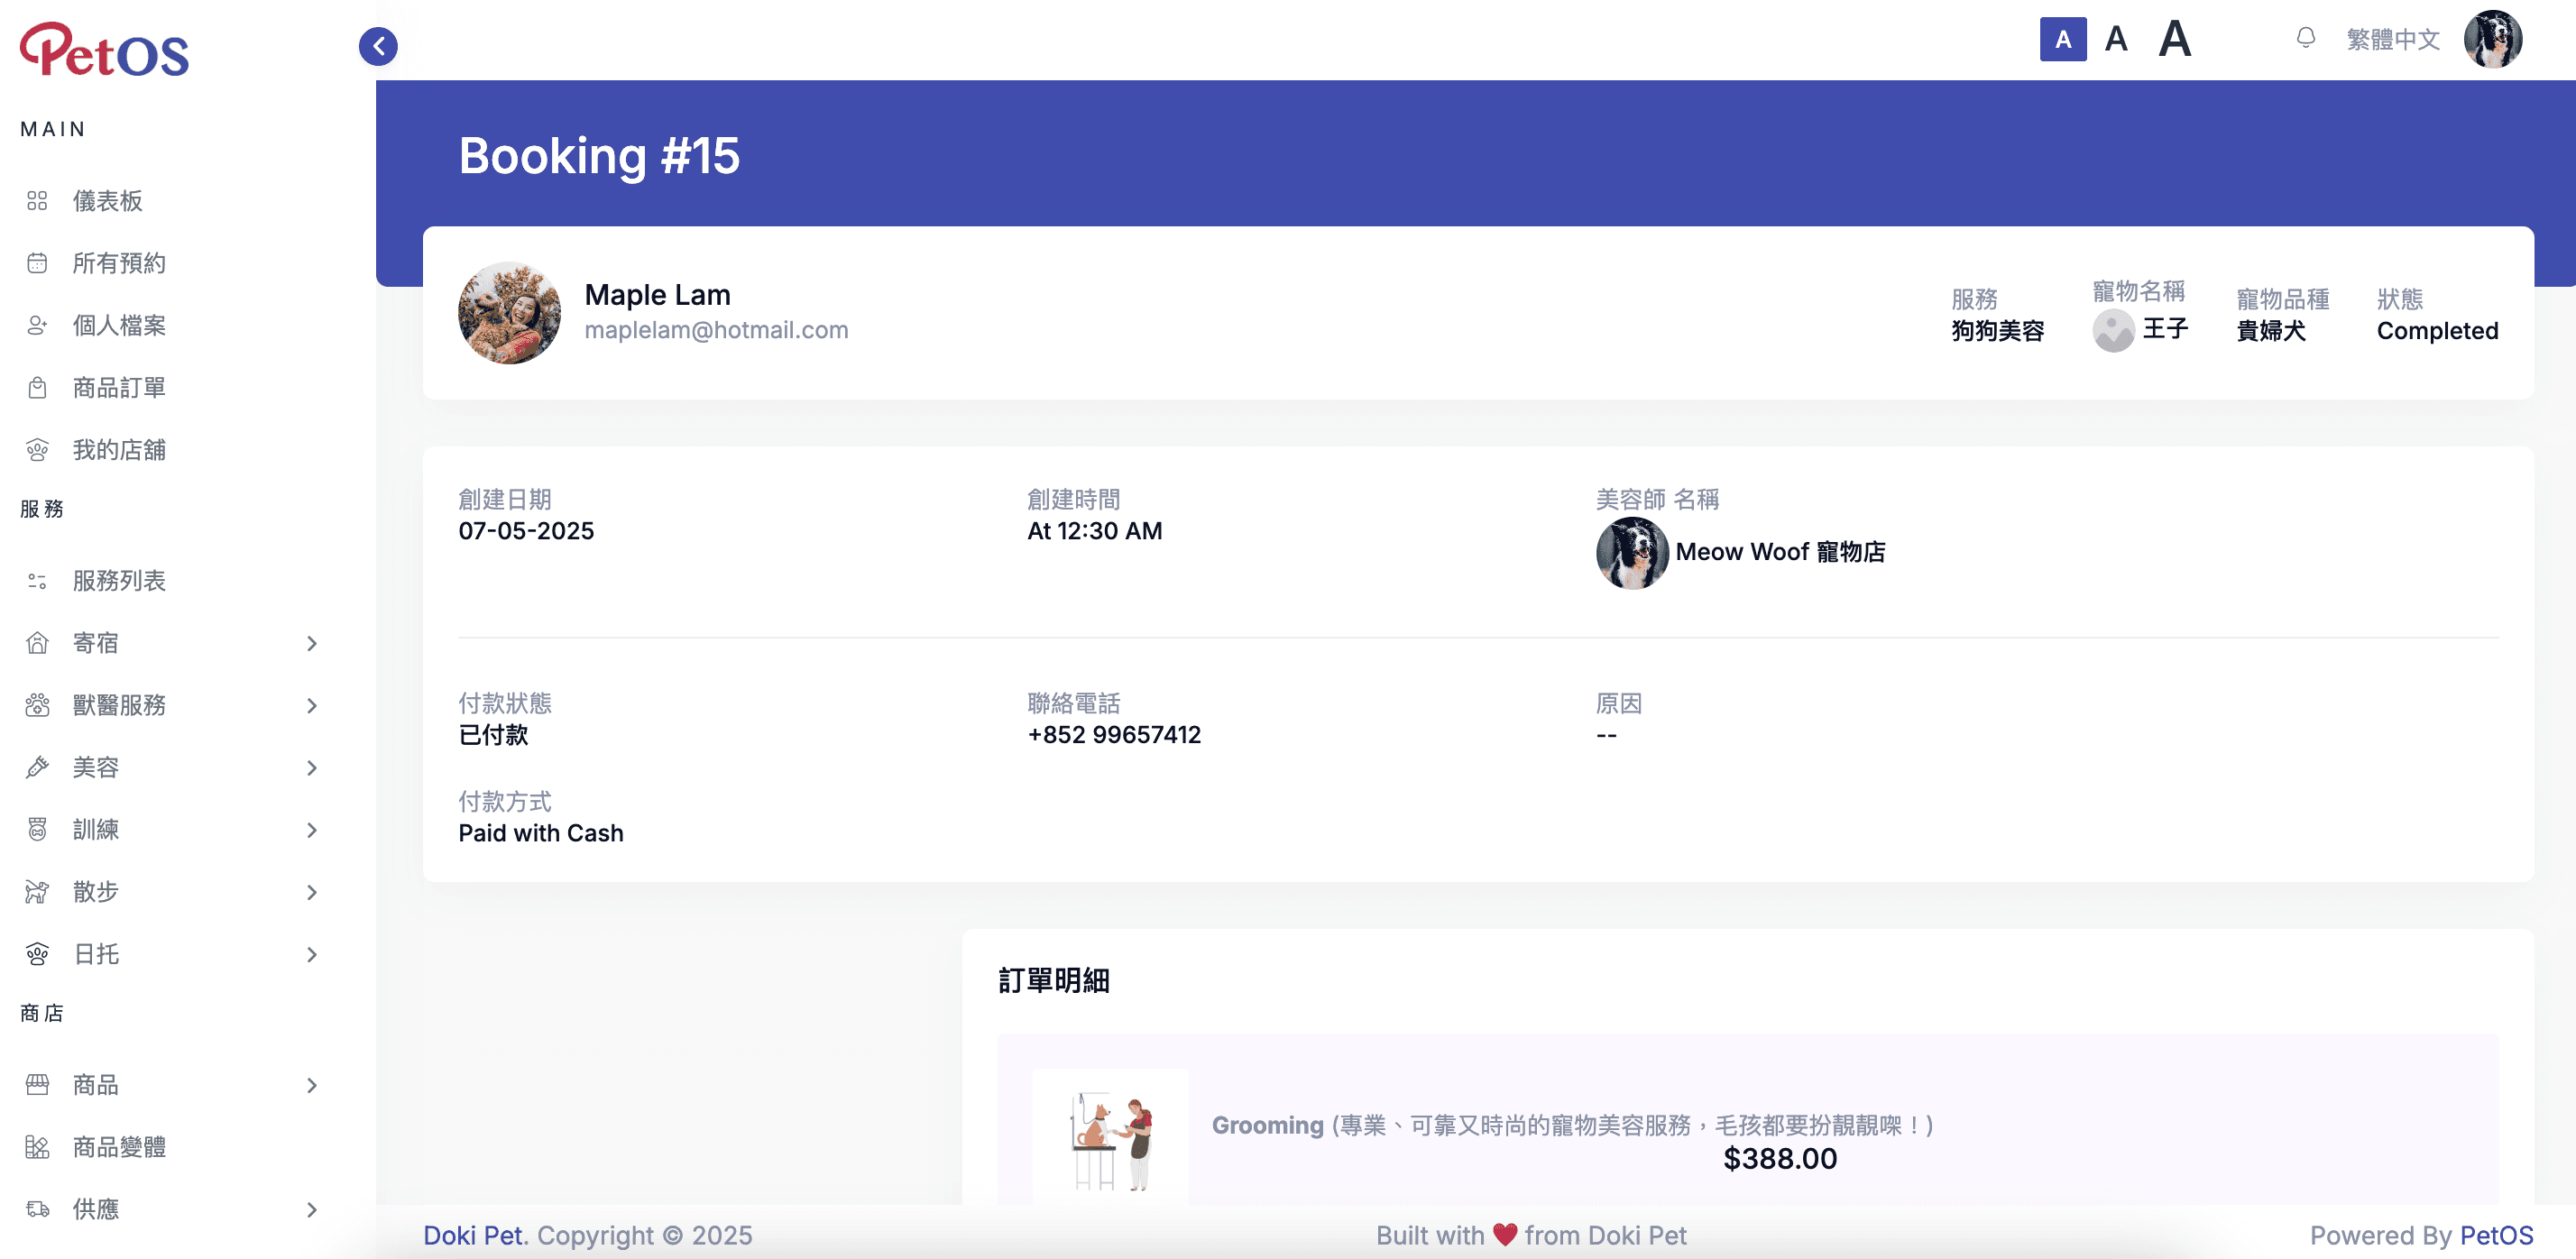The height and width of the screenshot is (1259, 2576).
Task: Click the 所有預約 calendar icon
Action: pyautogui.click(x=37, y=263)
